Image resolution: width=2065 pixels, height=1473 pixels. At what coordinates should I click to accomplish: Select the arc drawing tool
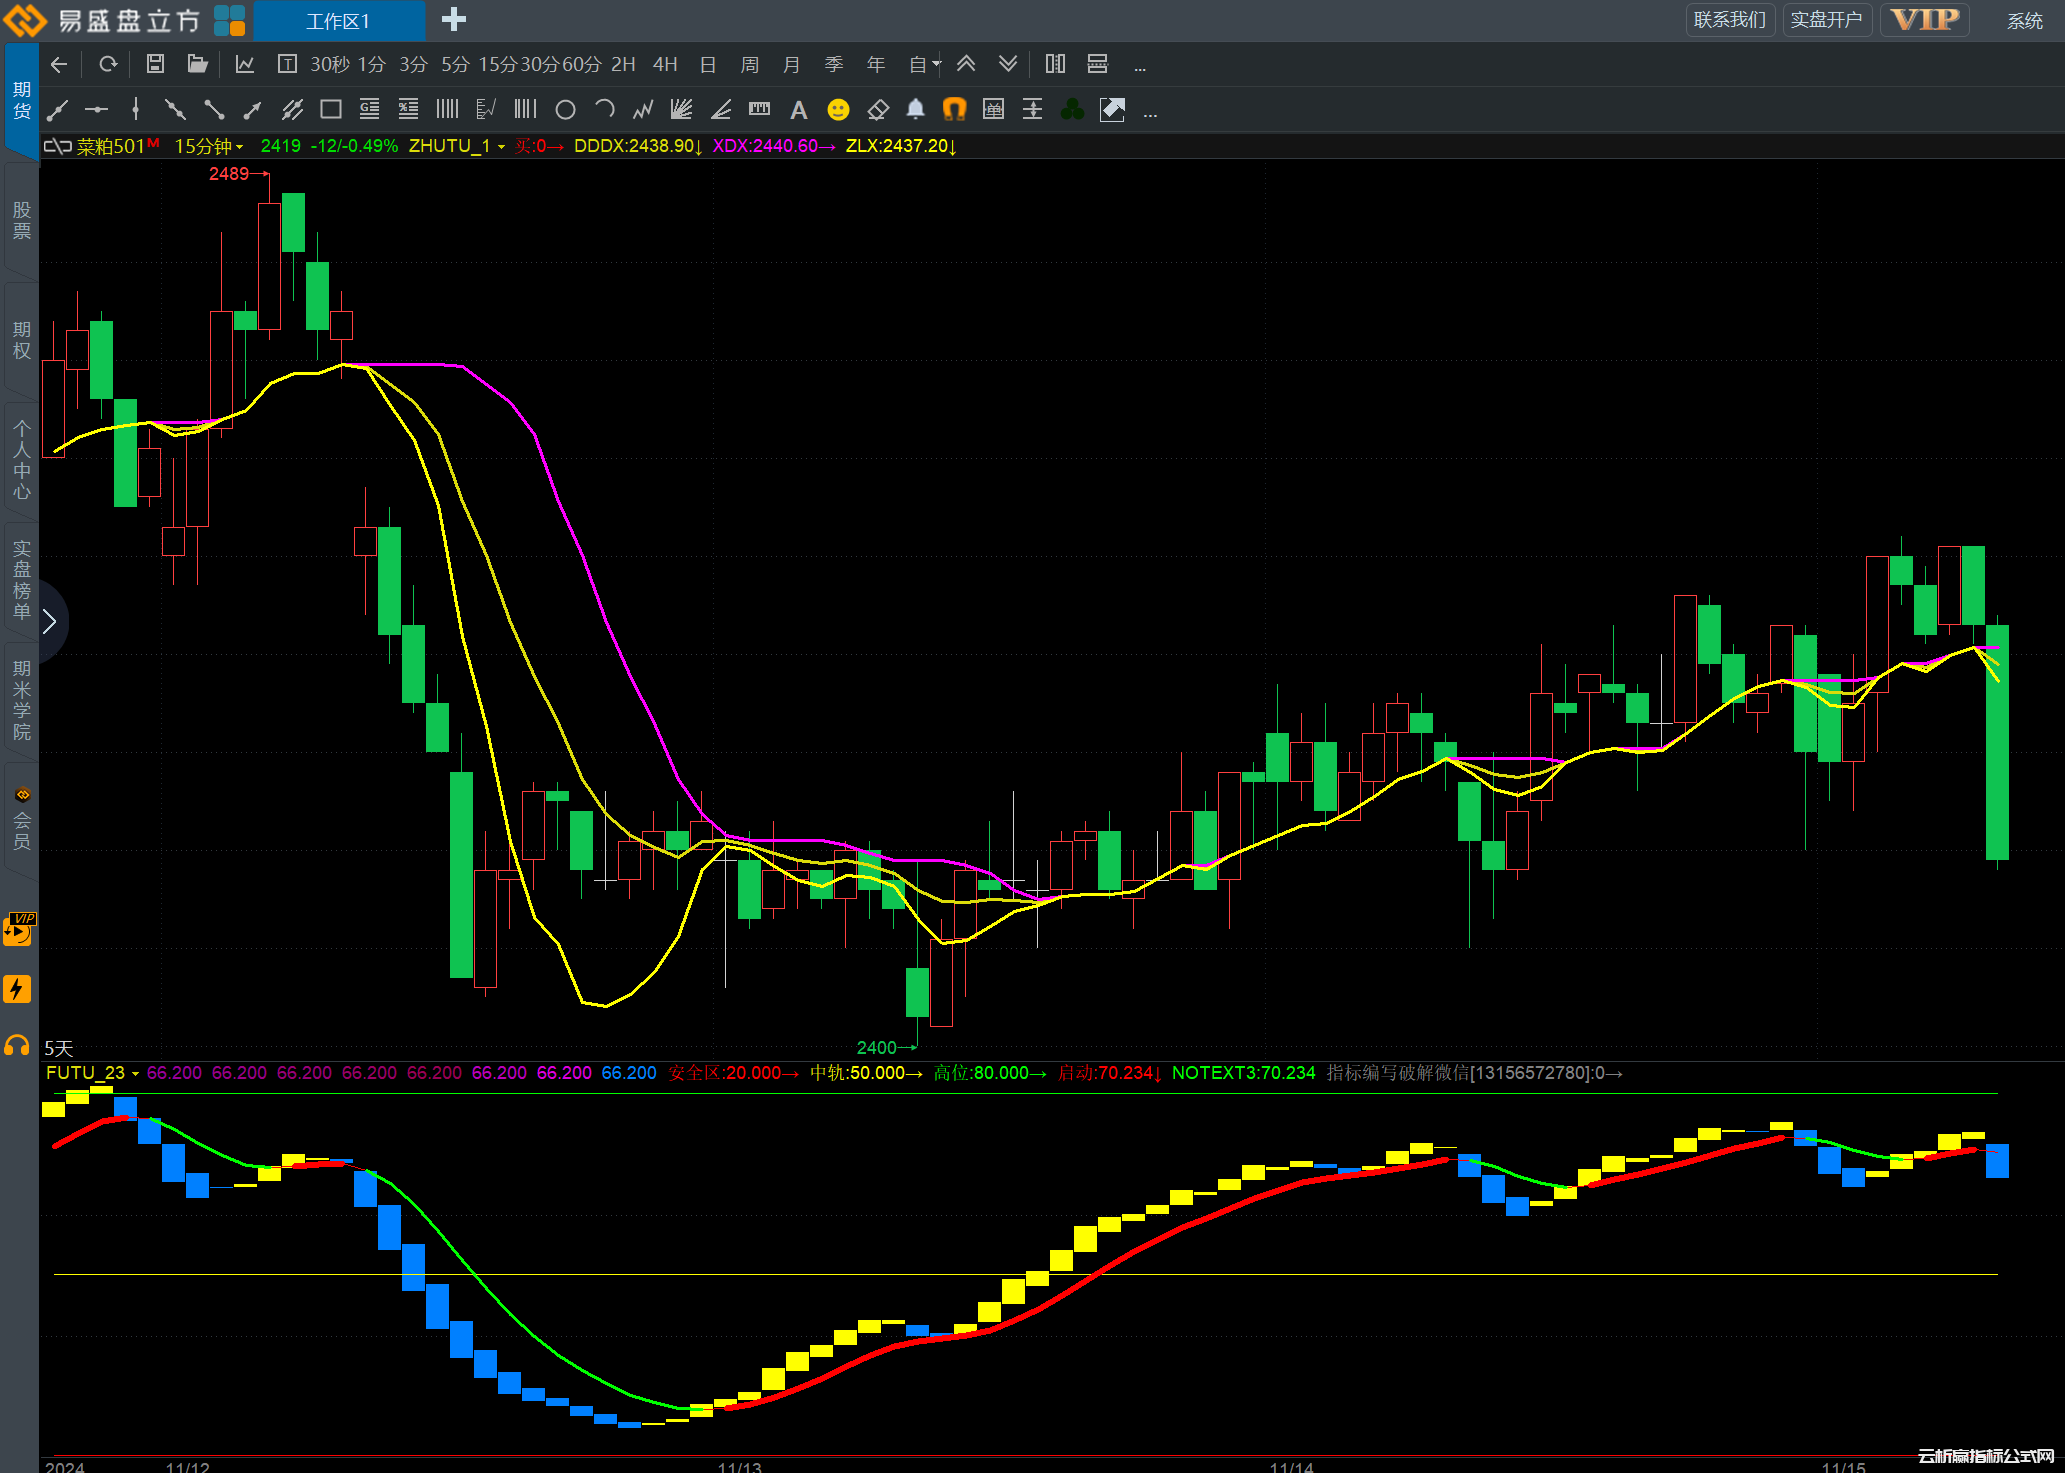coord(604,110)
